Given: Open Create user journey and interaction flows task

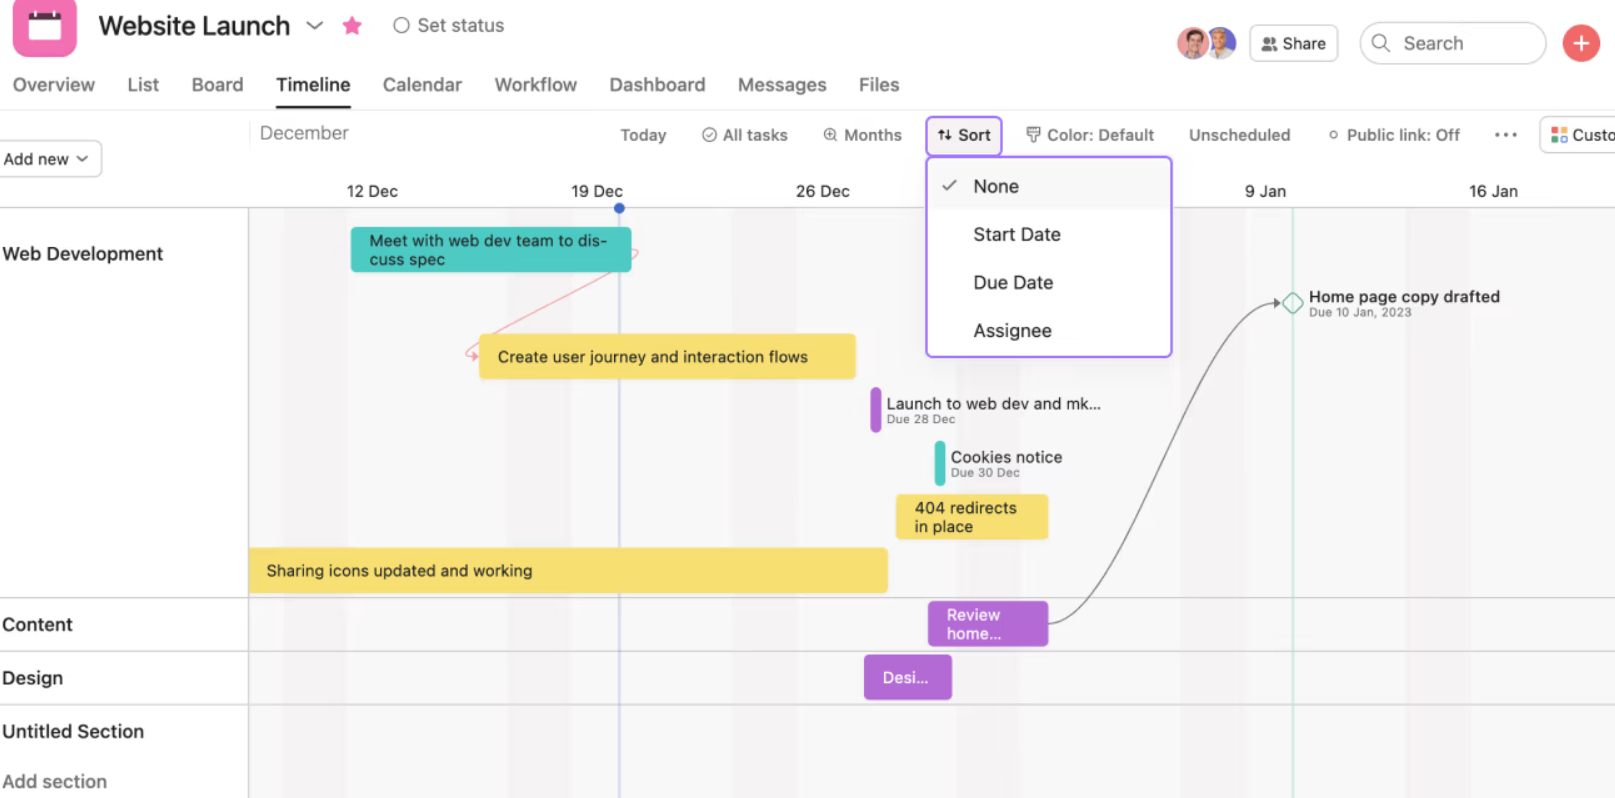Looking at the screenshot, I should [667, 357].
